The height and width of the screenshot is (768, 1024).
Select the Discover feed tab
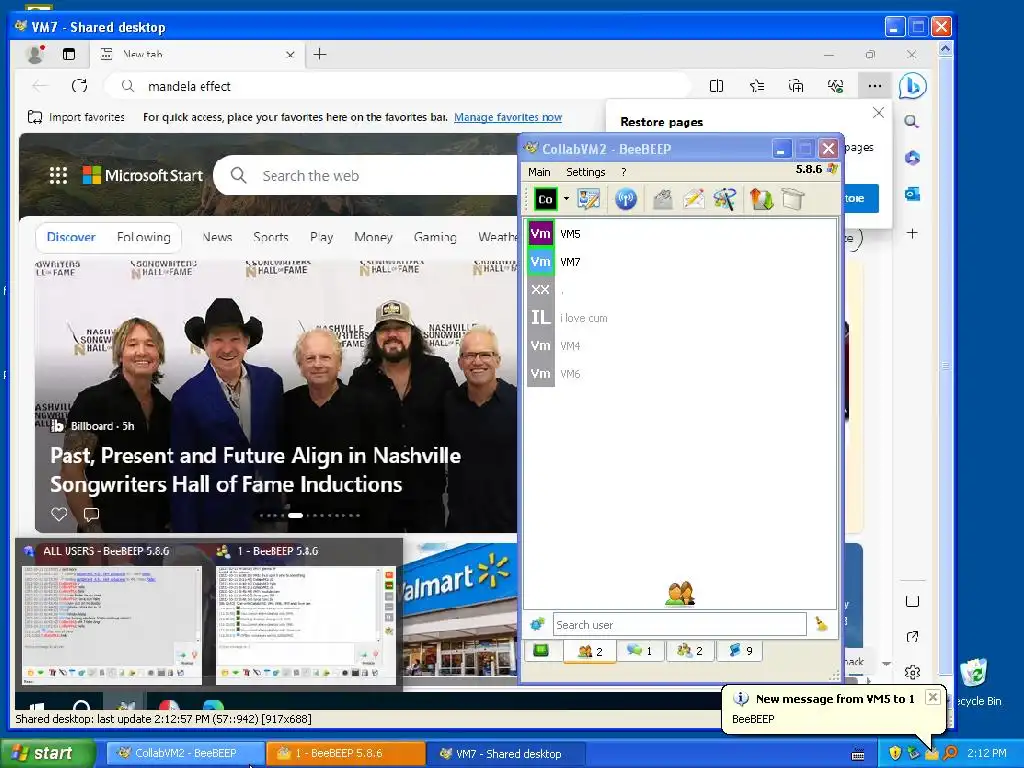point(71,237)
